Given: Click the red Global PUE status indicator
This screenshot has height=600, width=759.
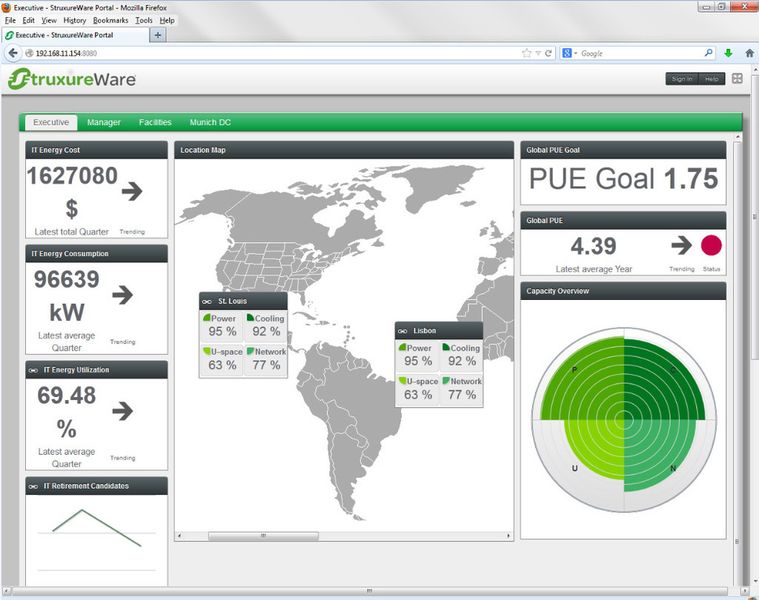Looking at the screenshot, I should 711,245.
